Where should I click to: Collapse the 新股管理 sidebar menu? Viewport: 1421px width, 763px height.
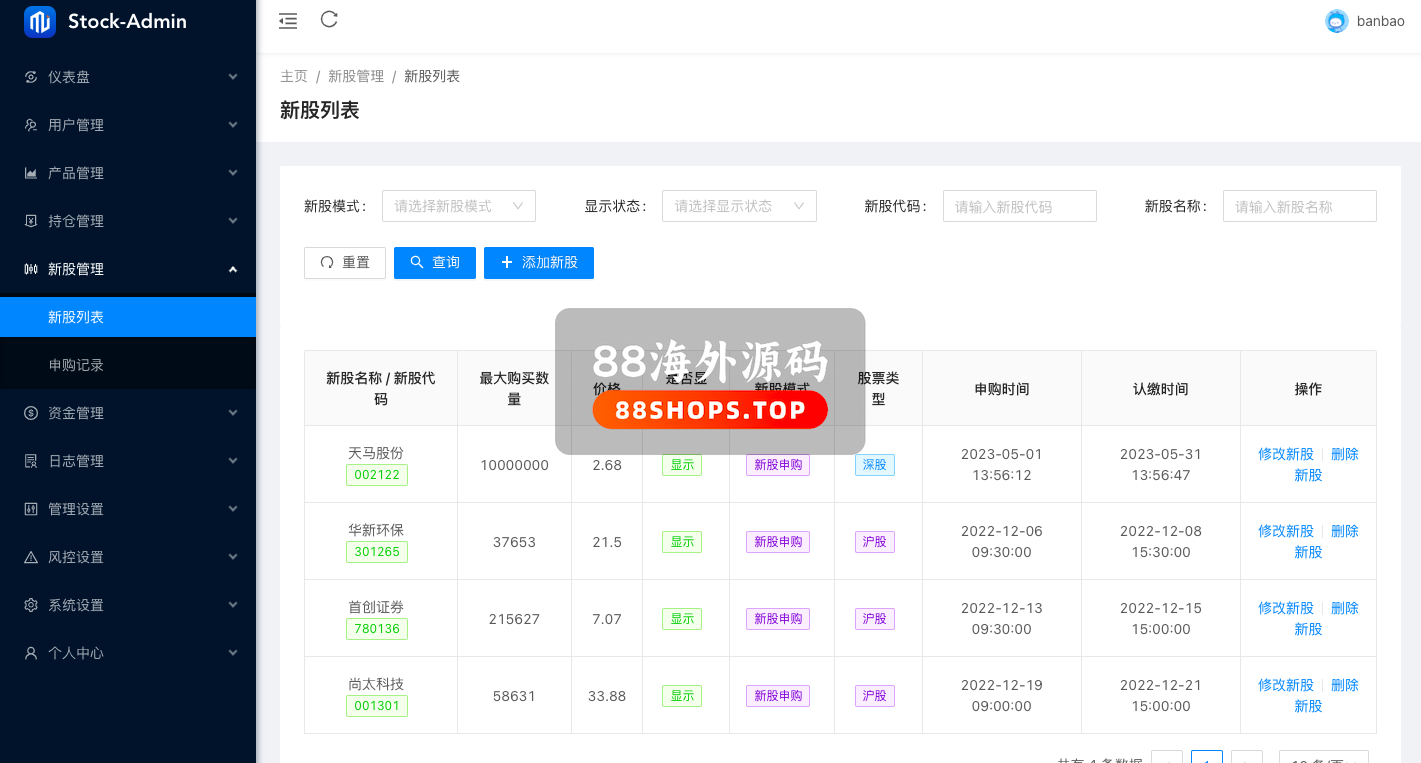128,269
